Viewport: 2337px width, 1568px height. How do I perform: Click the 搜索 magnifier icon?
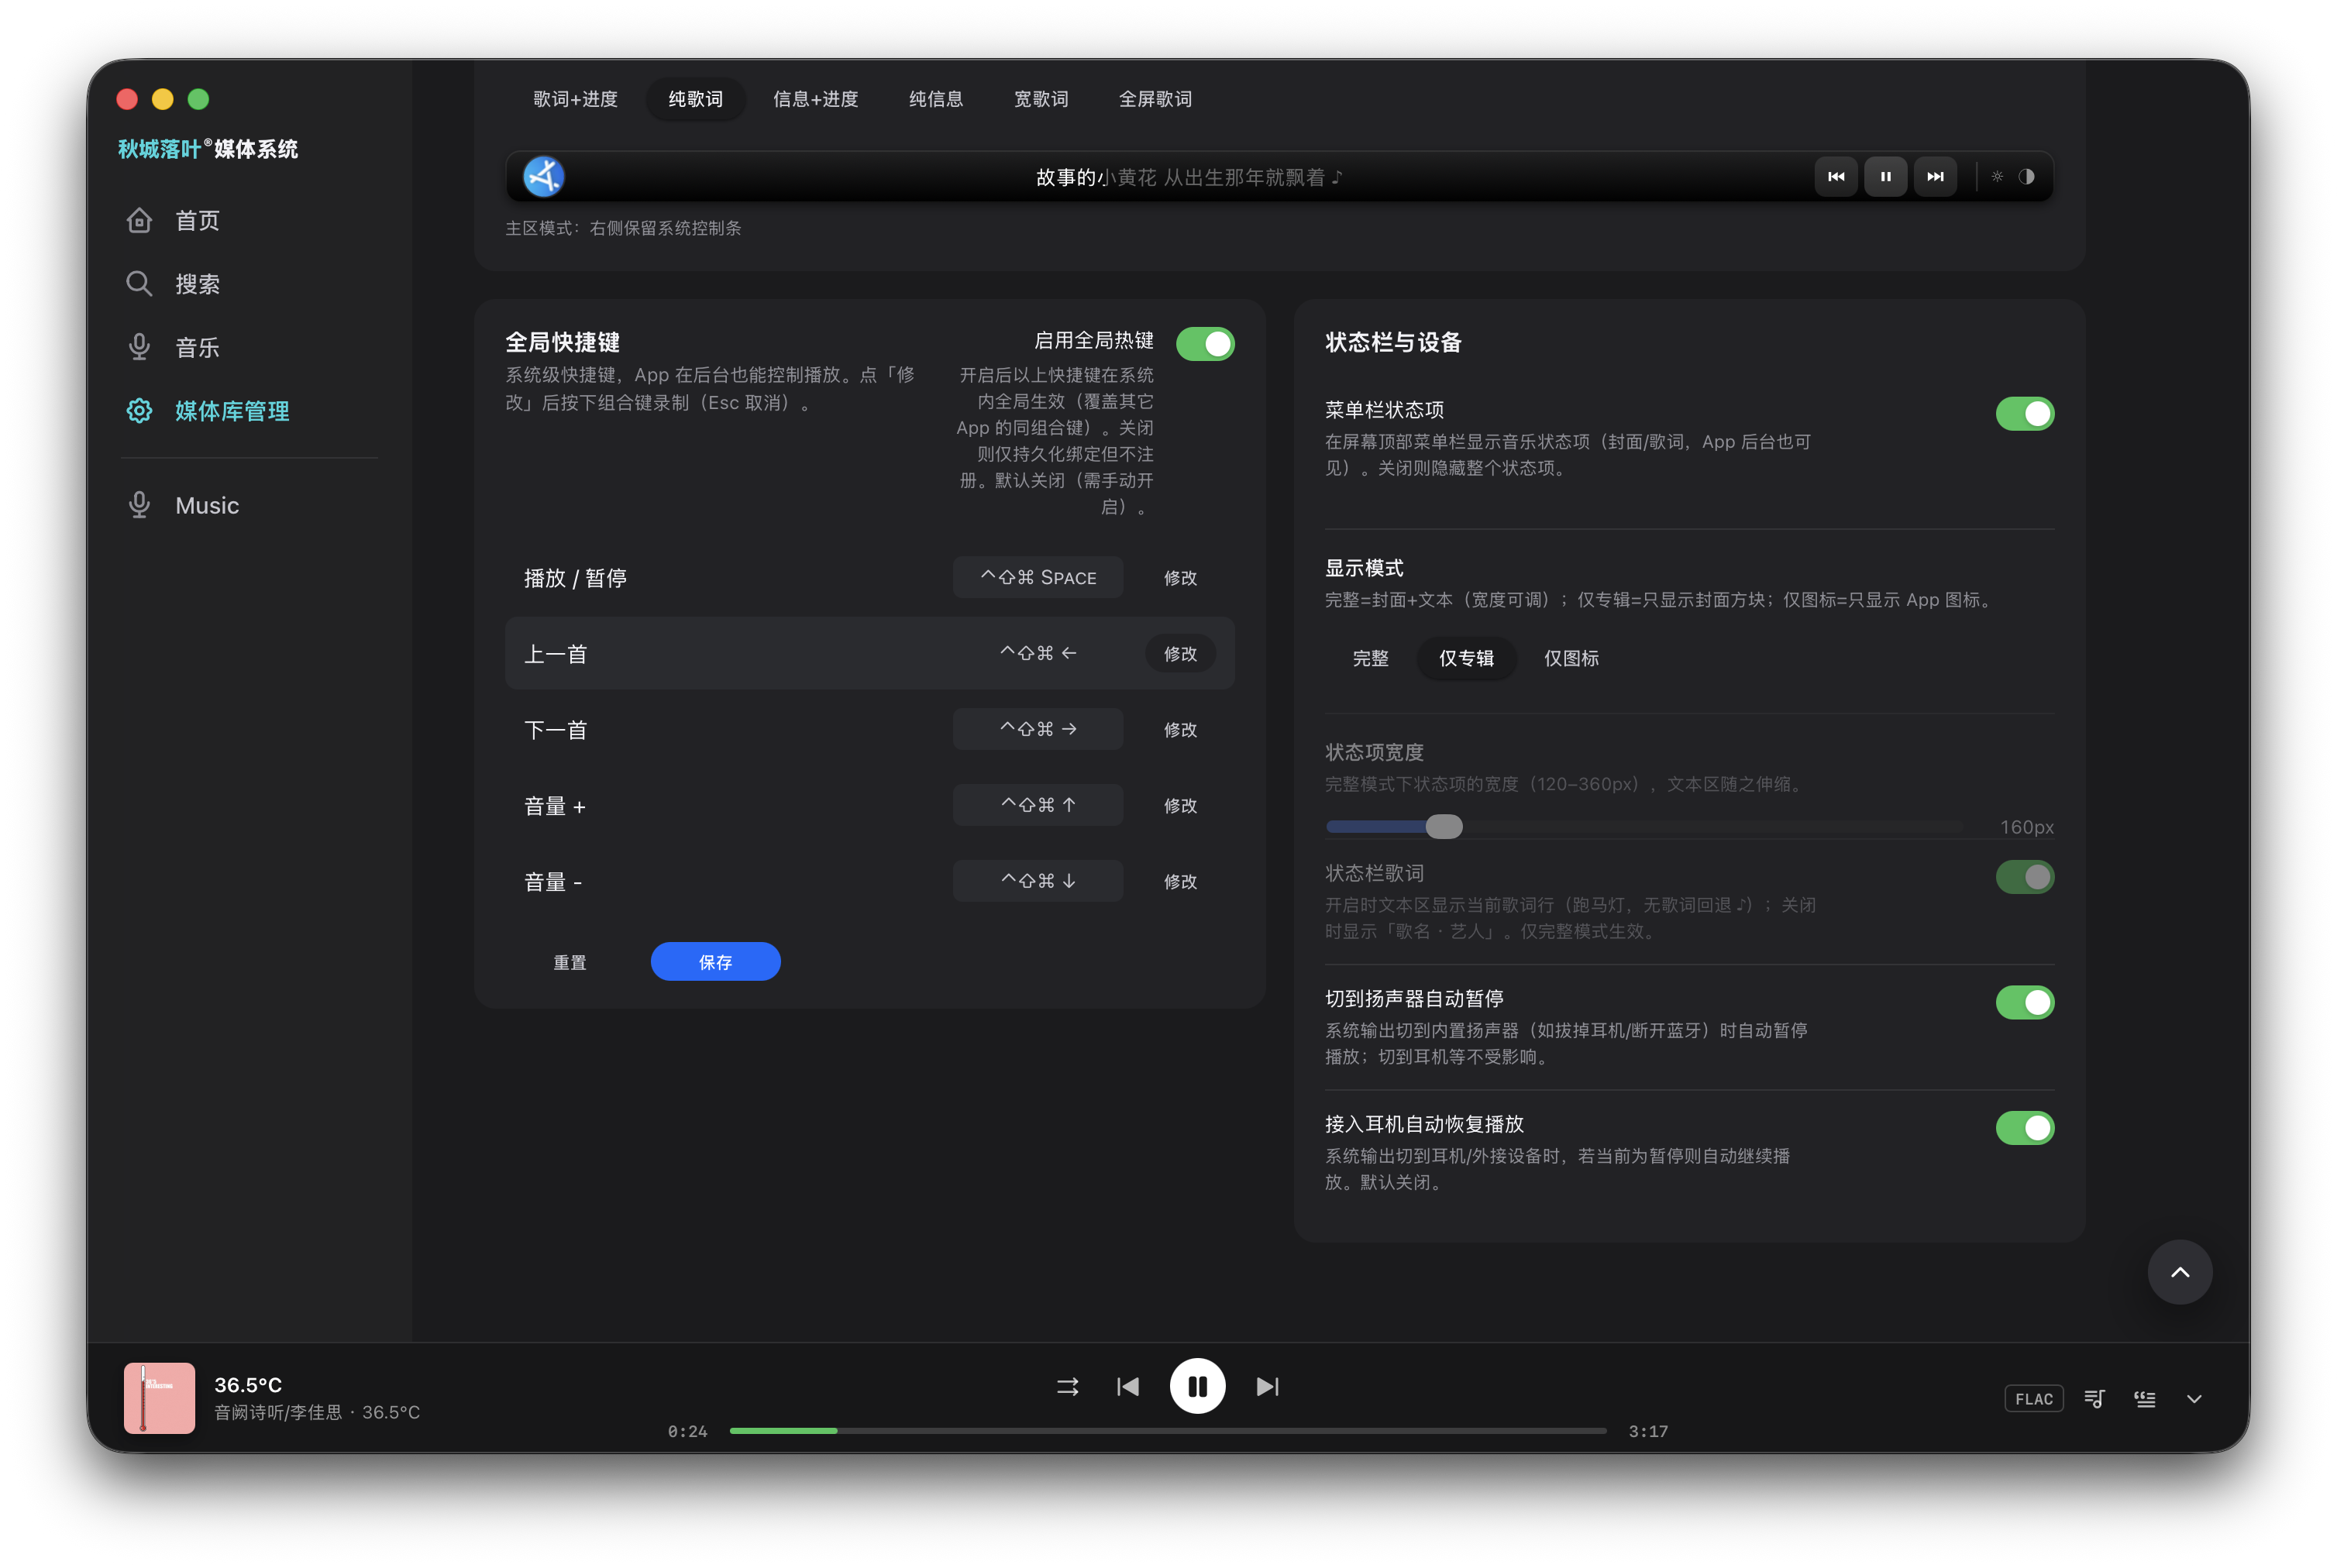coord(139,284)
